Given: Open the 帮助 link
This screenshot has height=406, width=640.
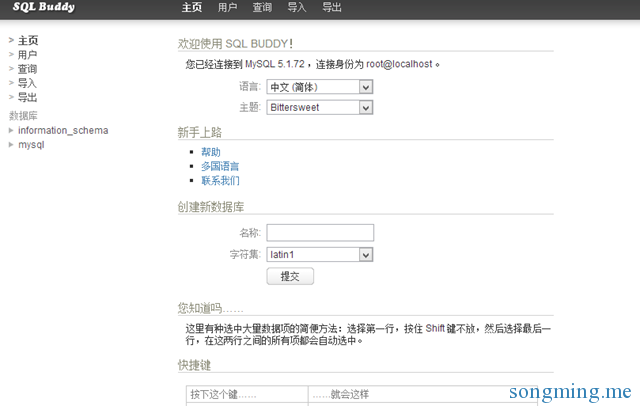Looking at the screenshot, I should (210, 152).
